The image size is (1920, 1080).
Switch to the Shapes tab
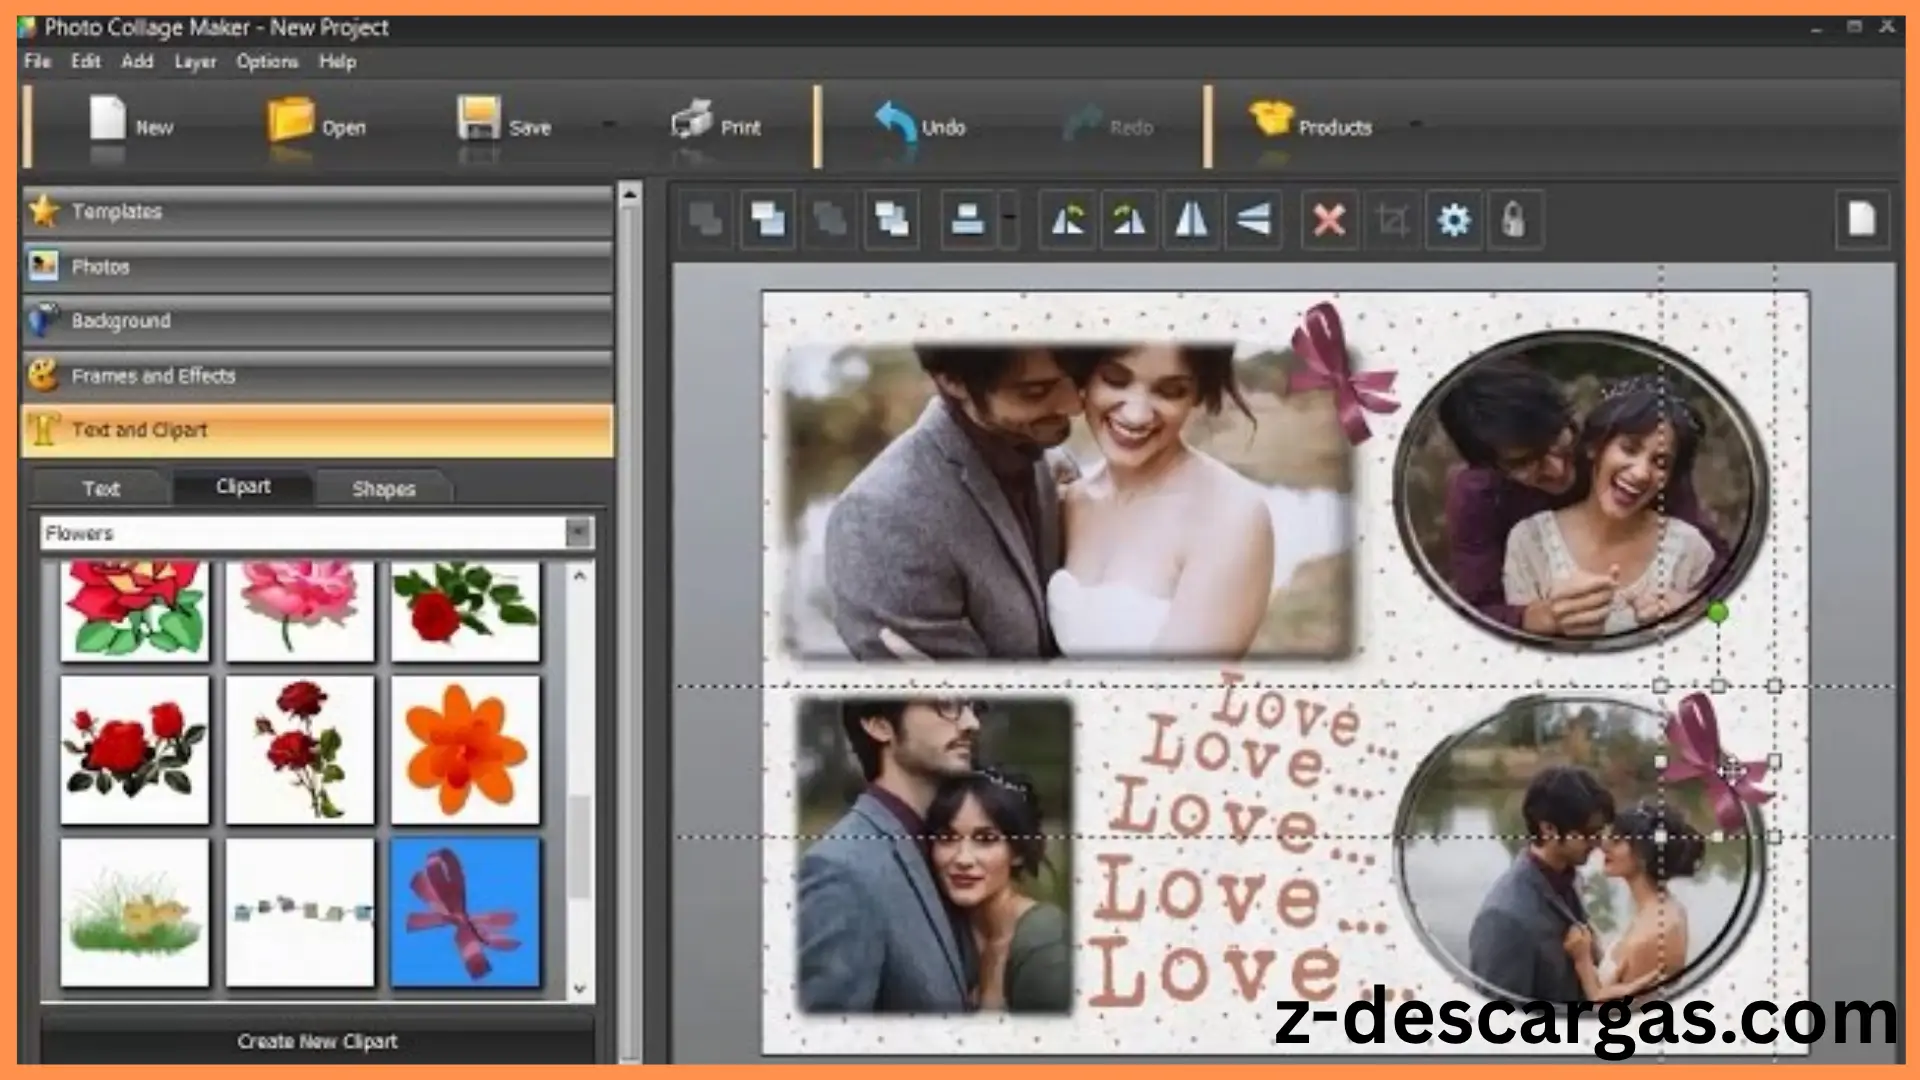pyautogui.click(x=383, y=488)
